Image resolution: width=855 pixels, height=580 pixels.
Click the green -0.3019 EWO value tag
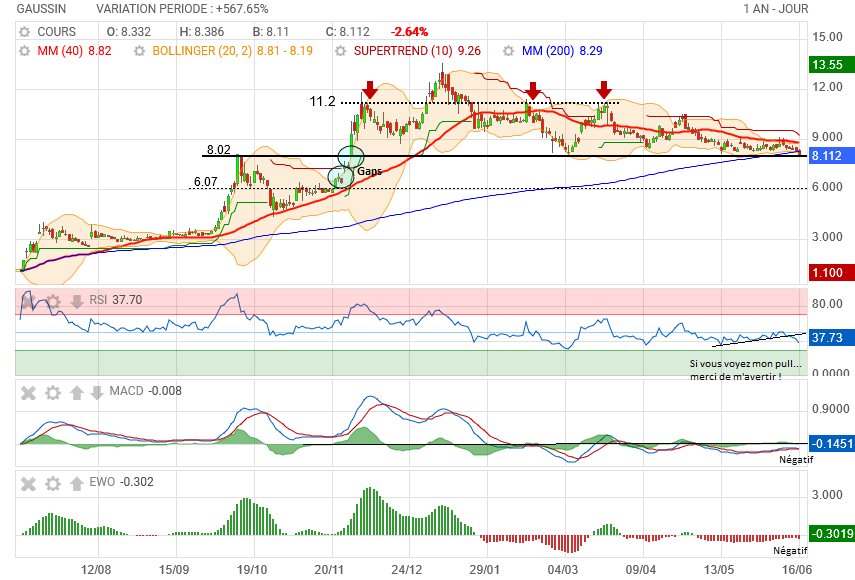(x=831, y=533)
